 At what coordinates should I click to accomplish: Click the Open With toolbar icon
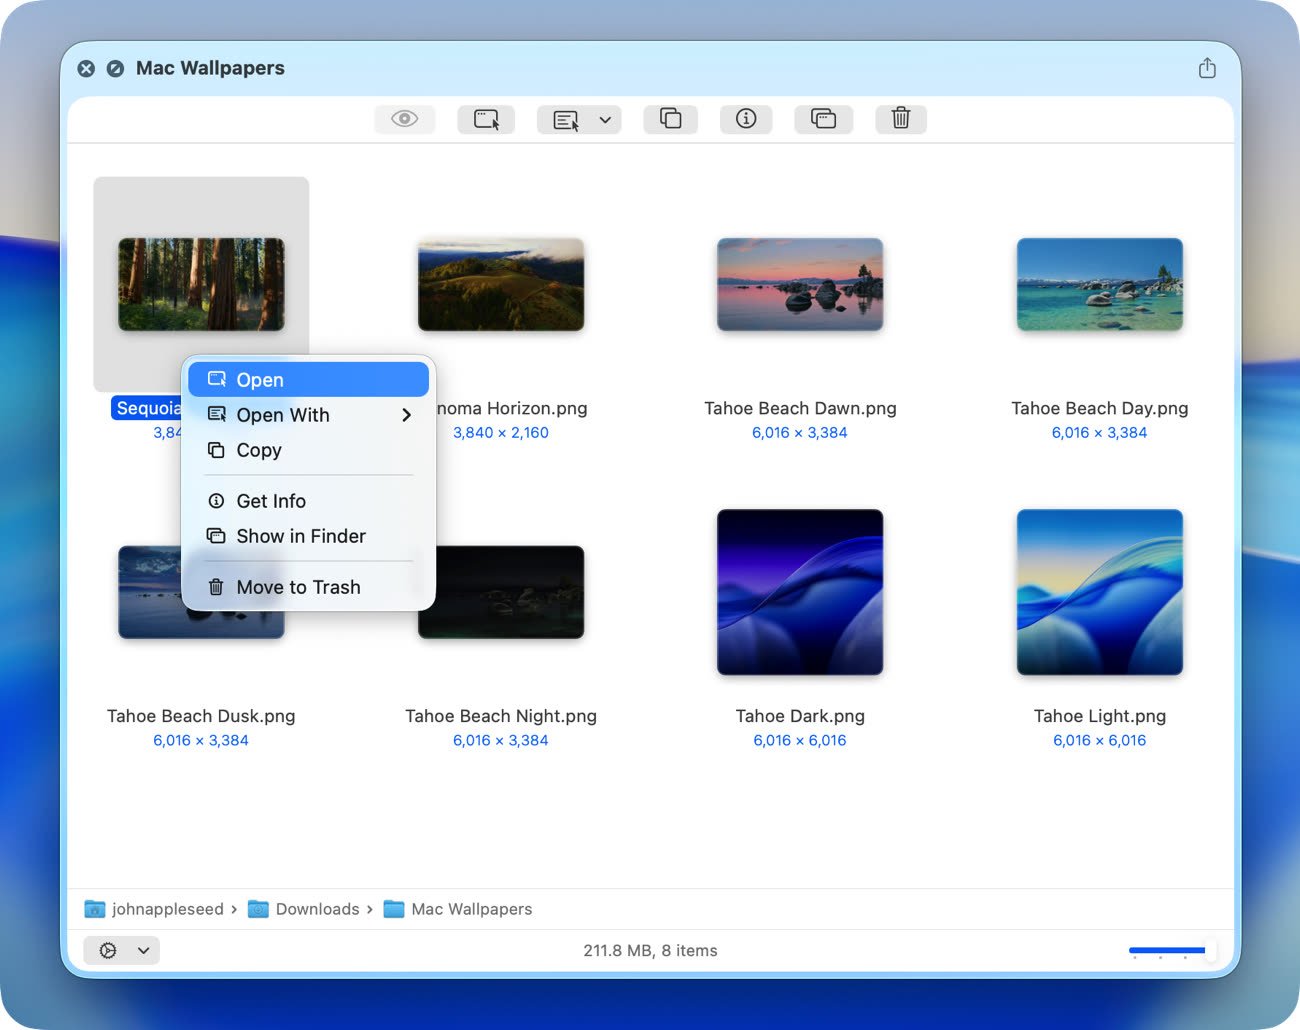click(x=565, y=120)
